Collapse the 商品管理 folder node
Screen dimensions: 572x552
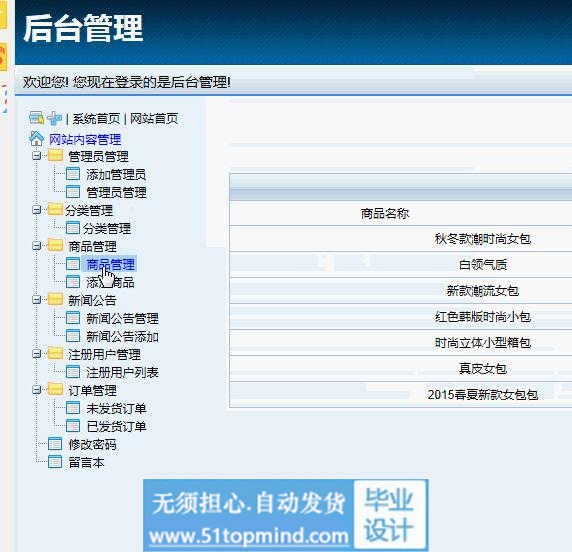36,246
